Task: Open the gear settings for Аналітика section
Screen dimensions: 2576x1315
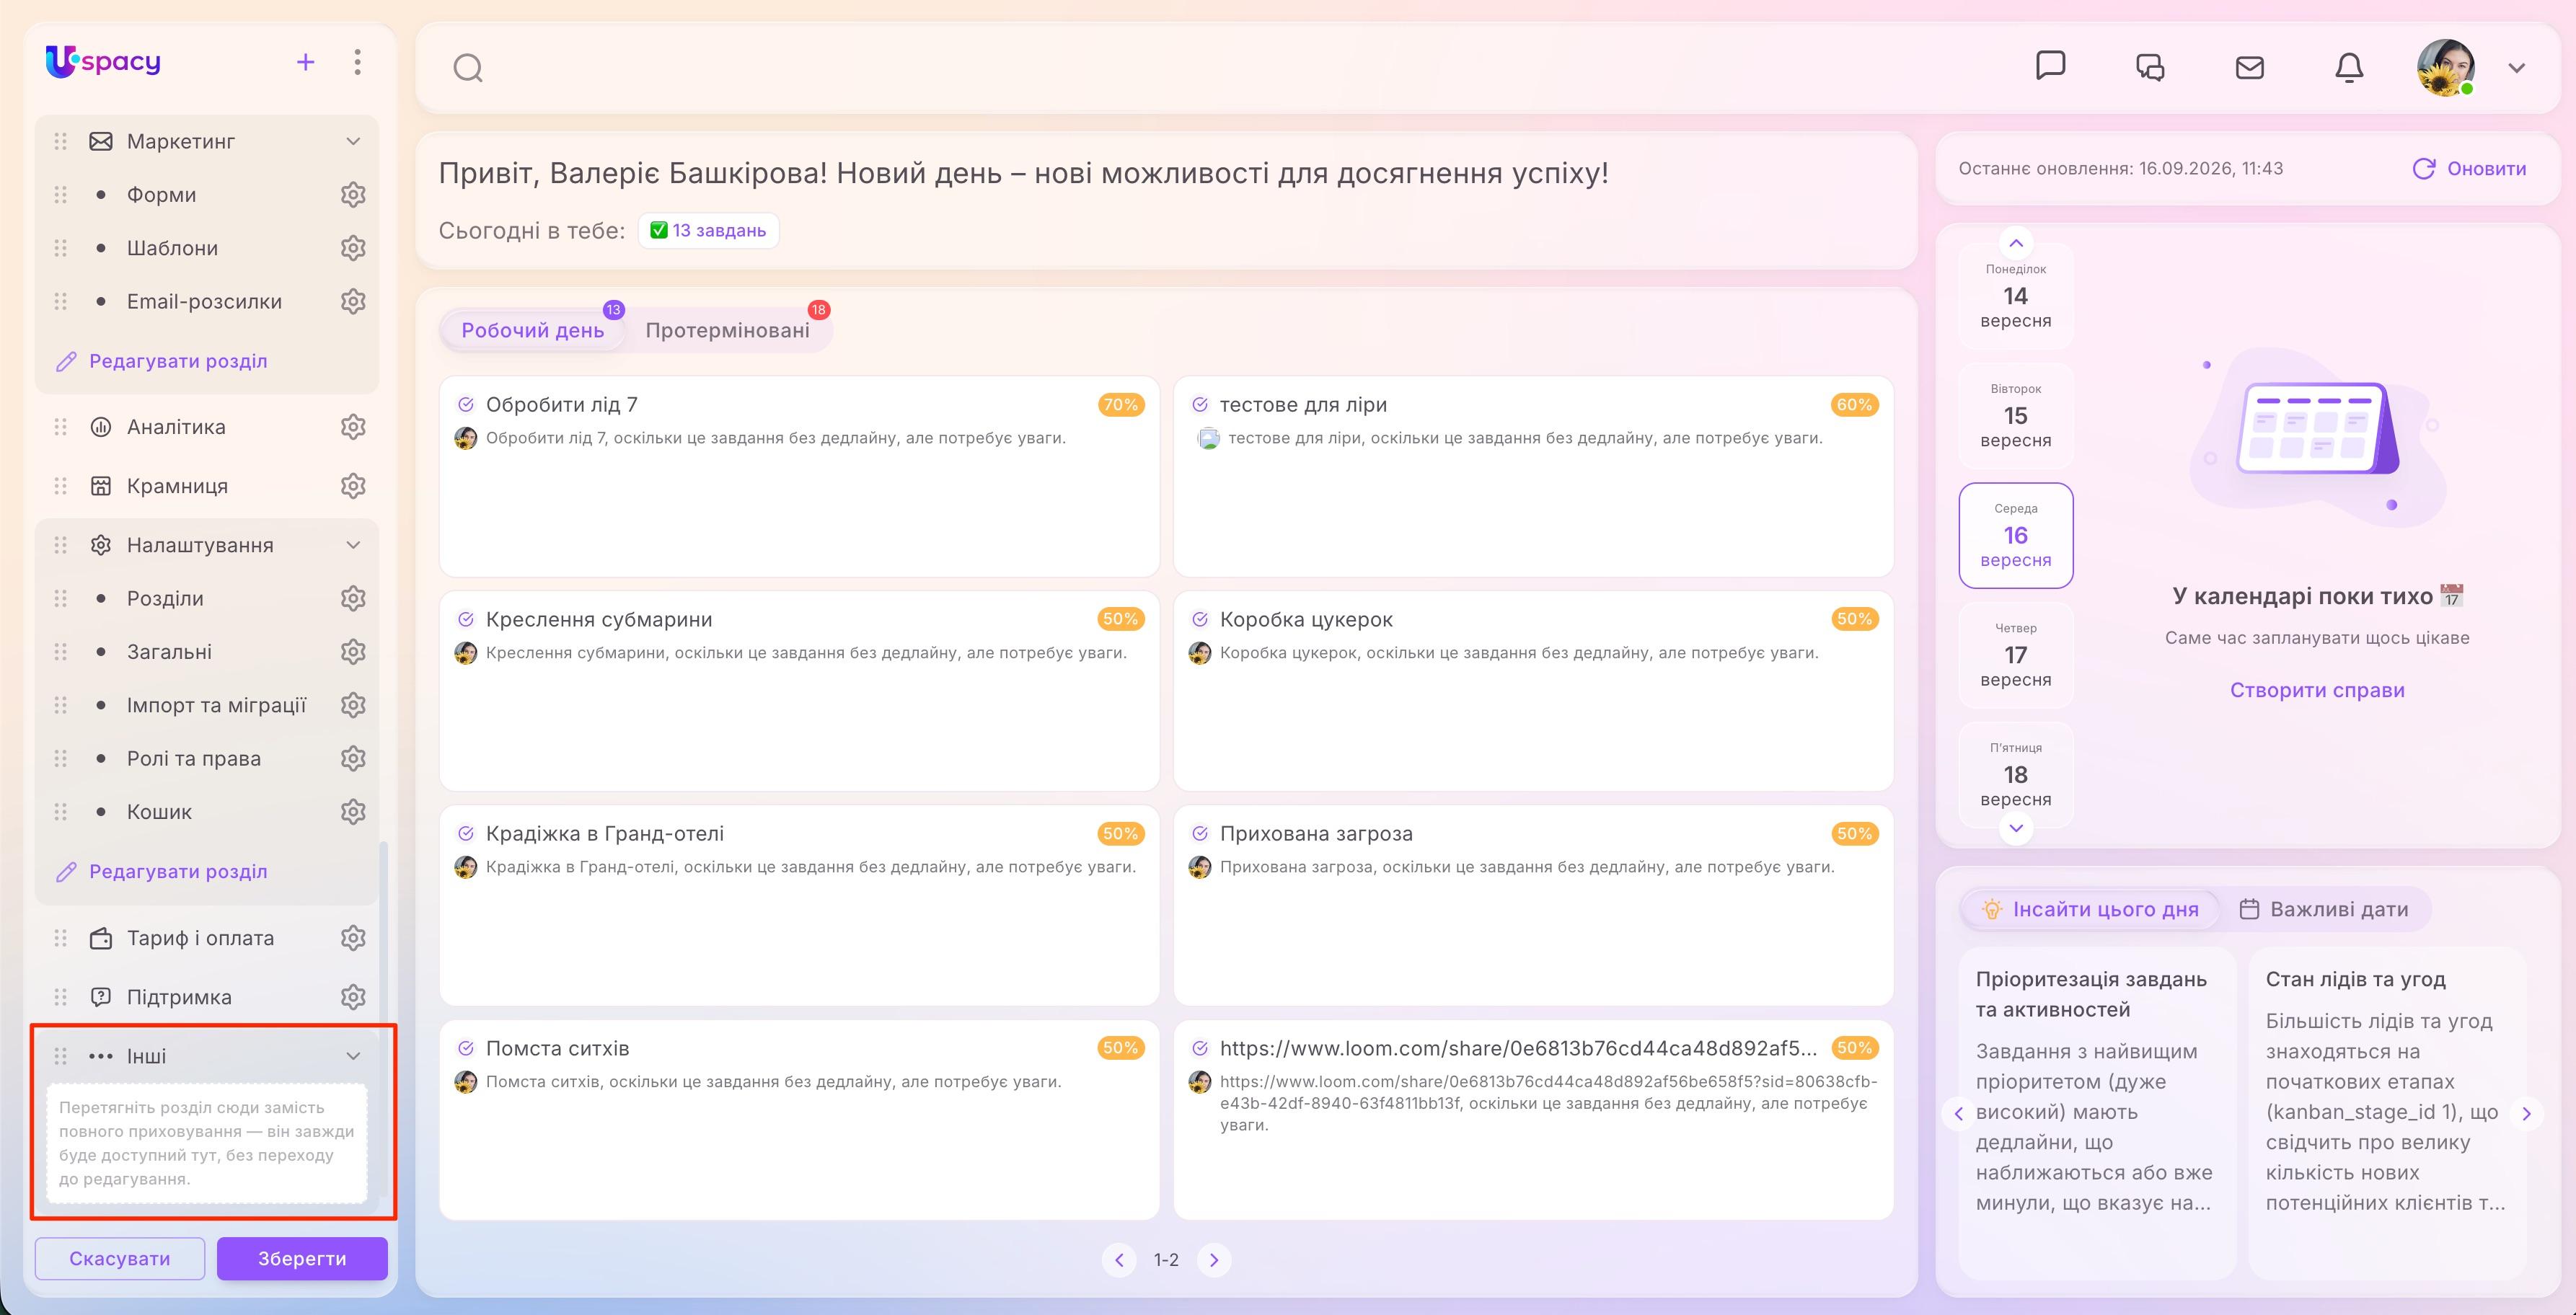Action: (353, 427)
